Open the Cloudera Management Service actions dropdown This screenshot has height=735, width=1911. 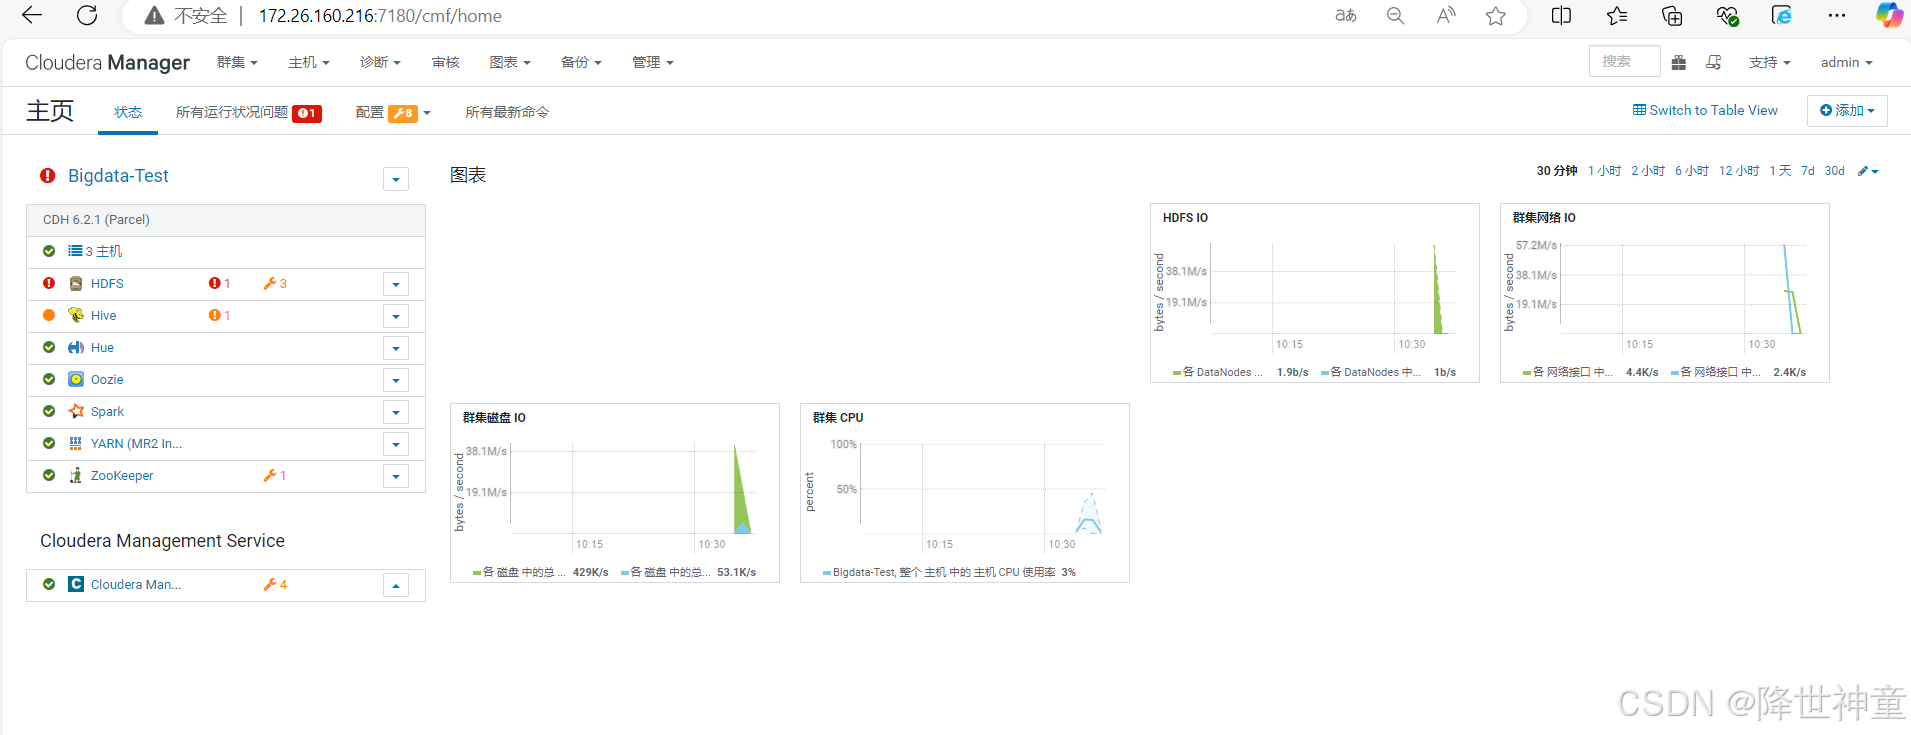tap(396, 585)
